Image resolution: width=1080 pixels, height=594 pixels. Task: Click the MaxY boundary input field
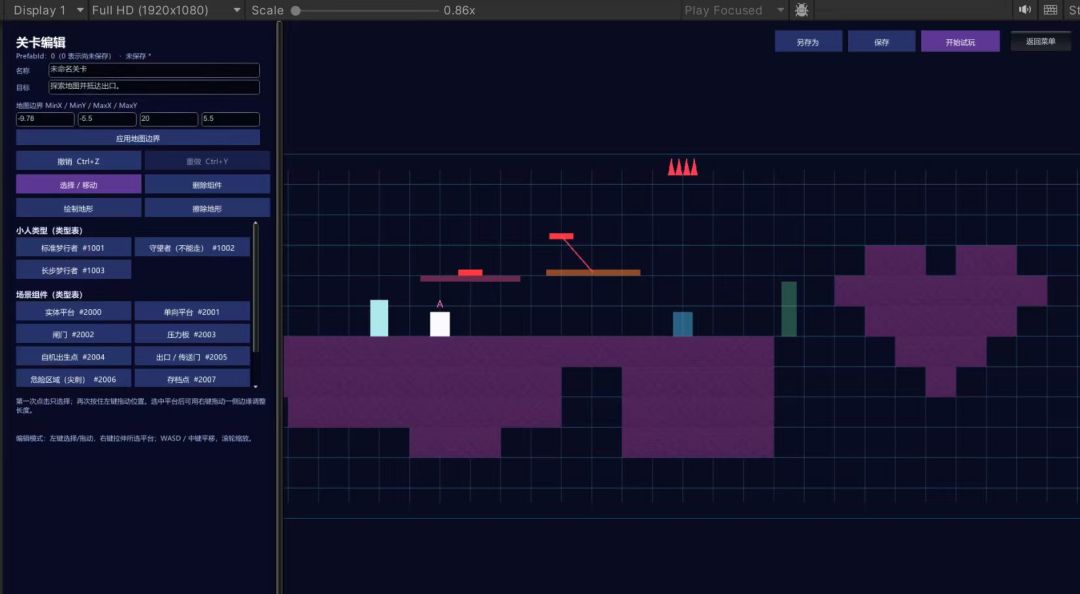[231, 119]
